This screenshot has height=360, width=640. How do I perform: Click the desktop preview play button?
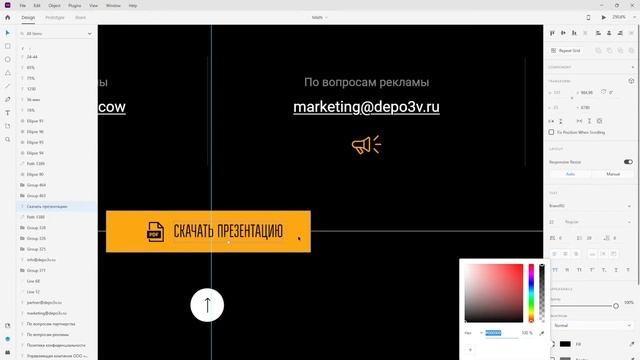pos(604,18)
